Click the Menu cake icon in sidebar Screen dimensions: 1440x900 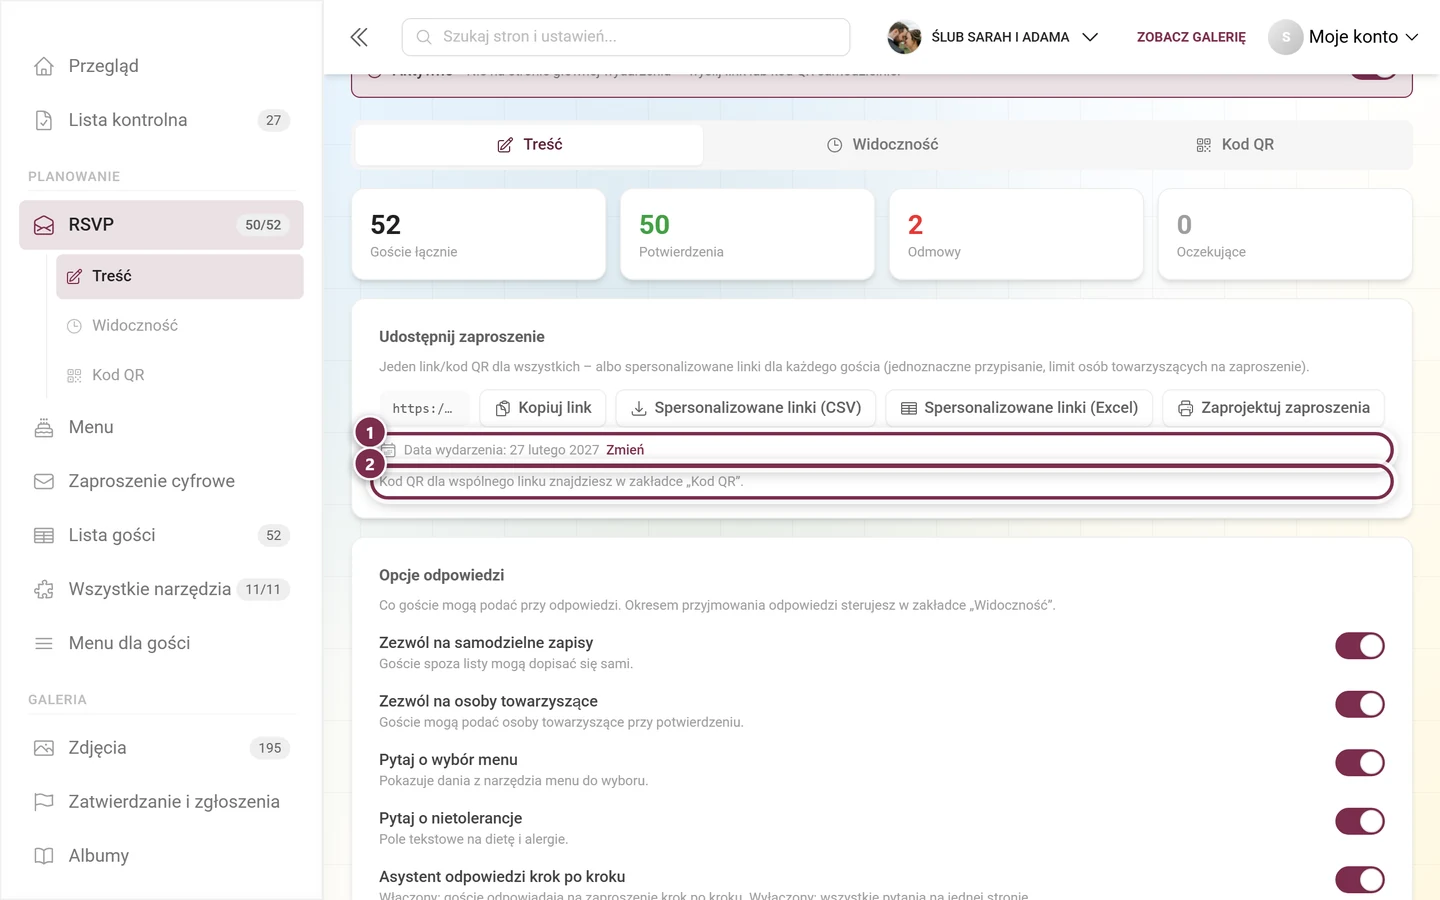point(44,427)
